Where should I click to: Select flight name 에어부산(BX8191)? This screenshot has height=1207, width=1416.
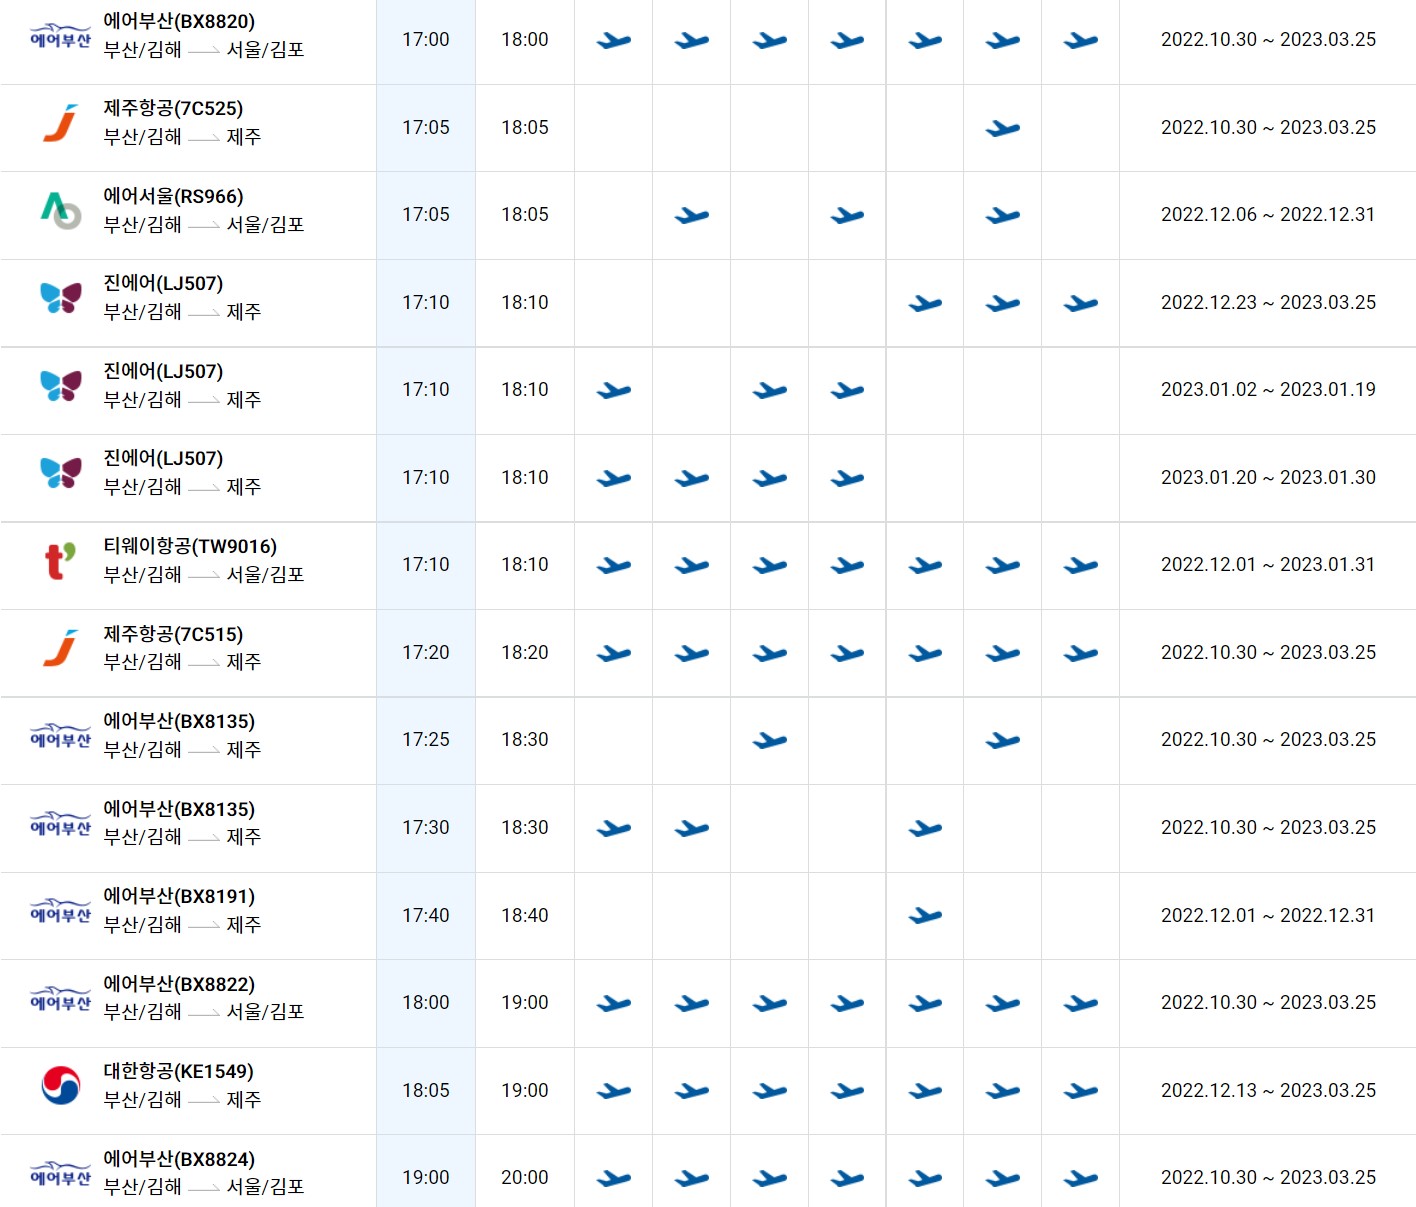pyautogui.click(x=179, y=896)
